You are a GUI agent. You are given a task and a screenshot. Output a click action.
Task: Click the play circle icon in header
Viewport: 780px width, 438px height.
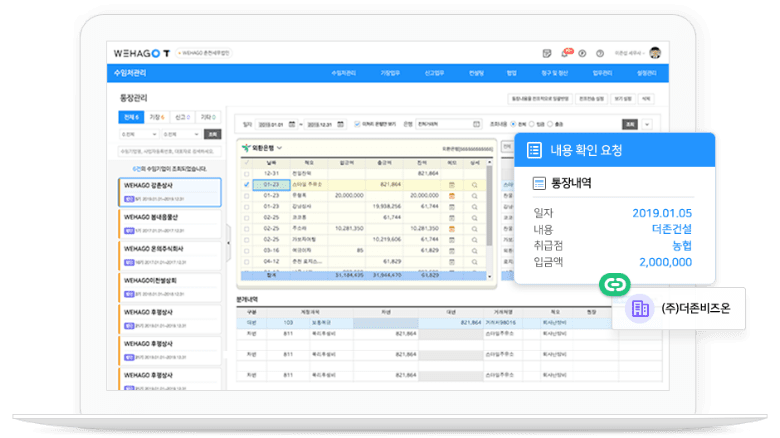(582, 53)
